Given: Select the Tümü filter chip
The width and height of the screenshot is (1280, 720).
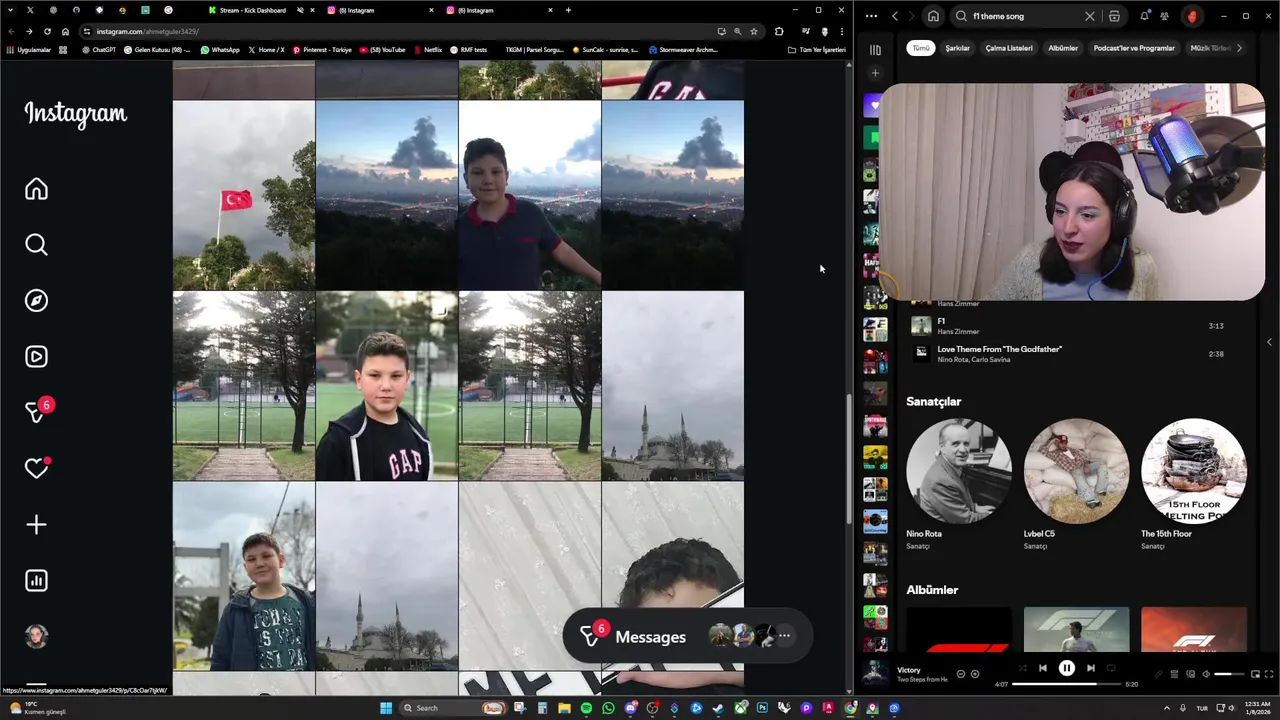Looking at the screenshot, I should coord(921,48).
